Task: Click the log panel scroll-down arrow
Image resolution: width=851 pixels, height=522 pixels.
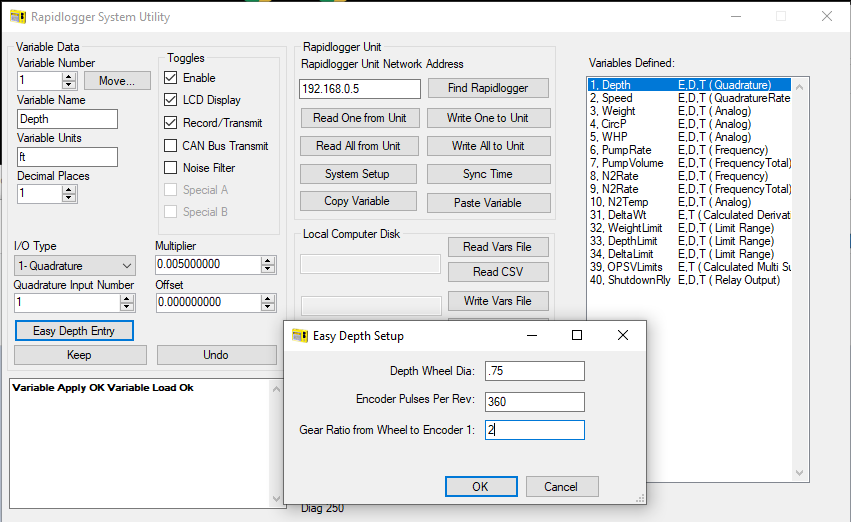Action: coord(276,499)
